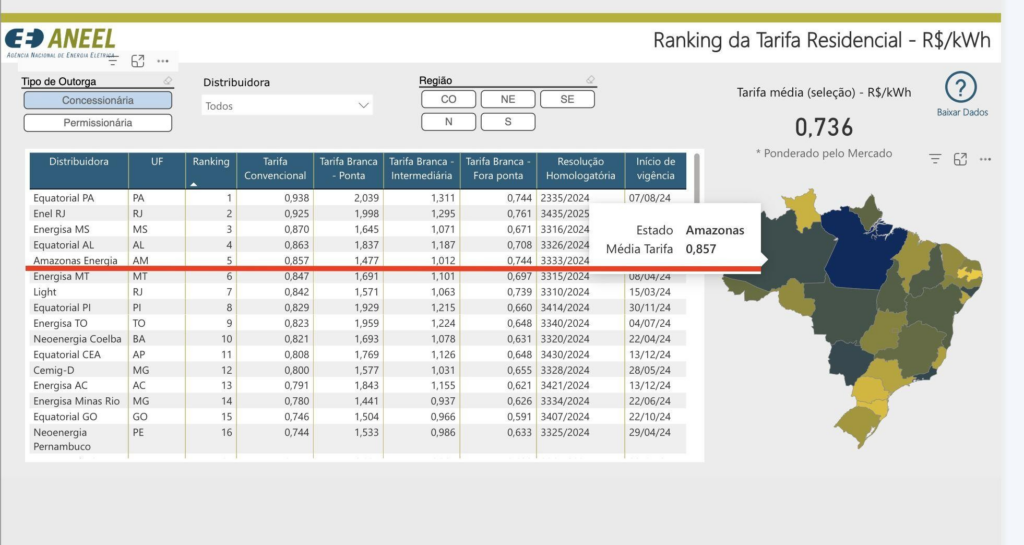Open more options ellipsis above the map
Viewport: 1024px width, 545px height.
point(985,159)
